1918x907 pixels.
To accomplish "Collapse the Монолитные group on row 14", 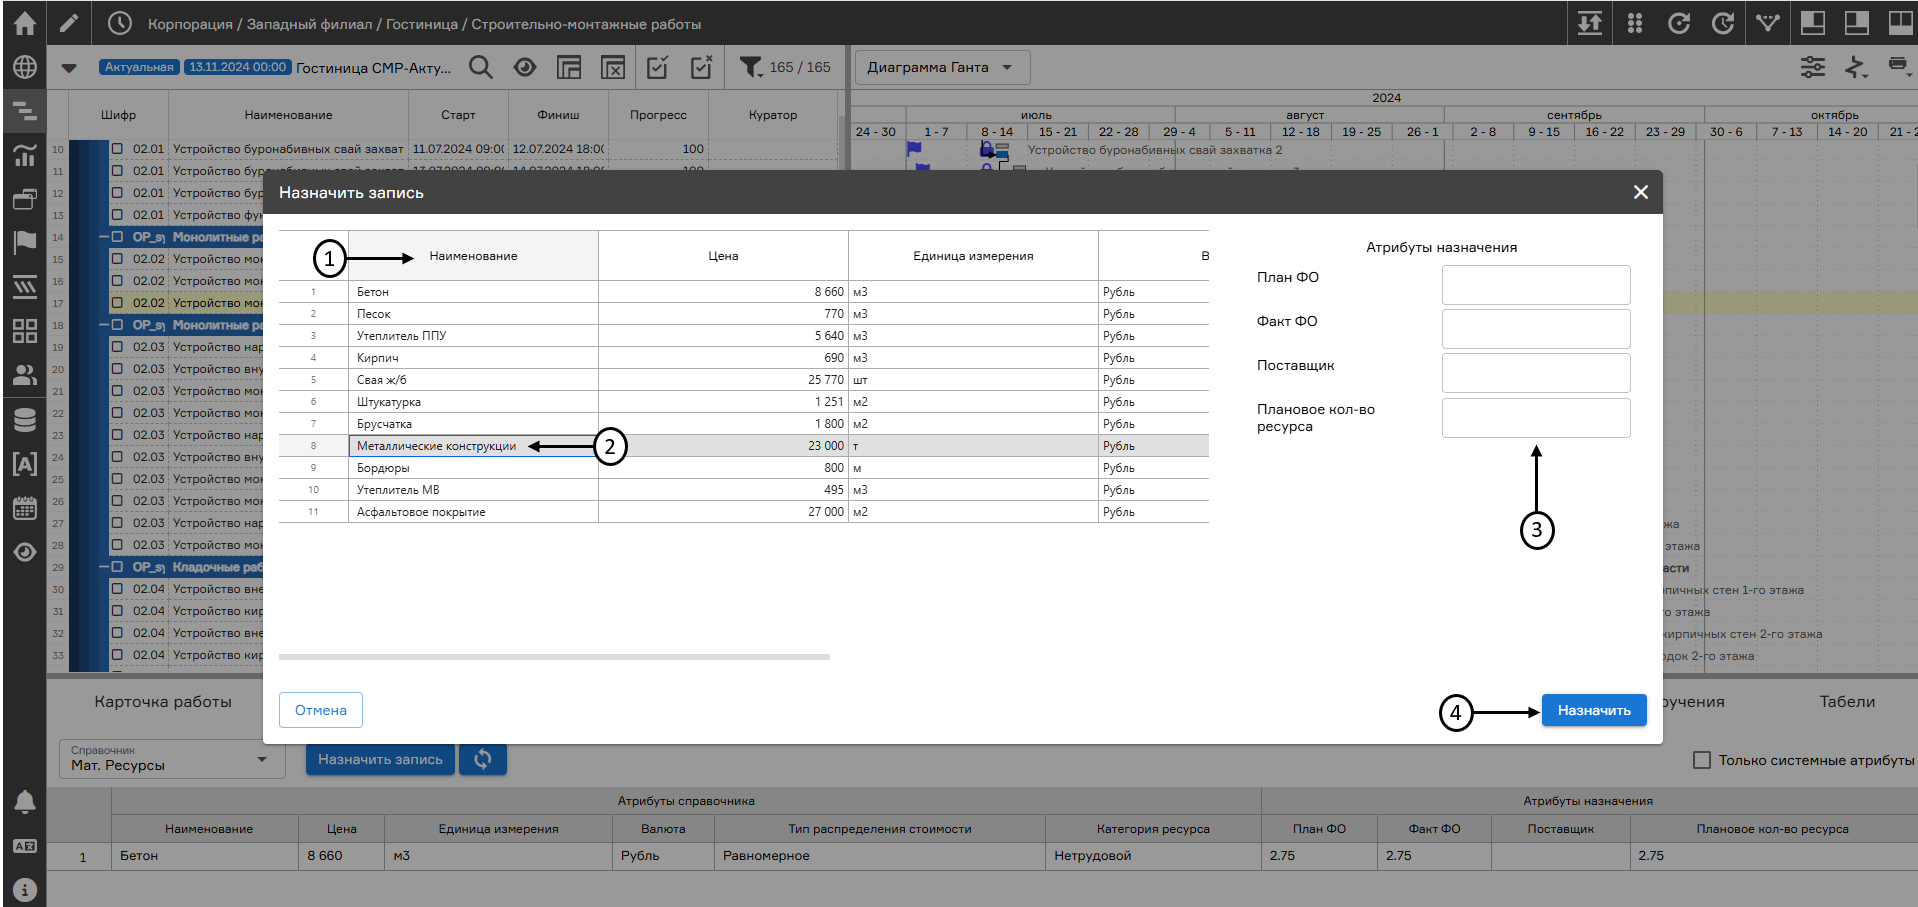I will pyautogui.click(x=104, y=237).
